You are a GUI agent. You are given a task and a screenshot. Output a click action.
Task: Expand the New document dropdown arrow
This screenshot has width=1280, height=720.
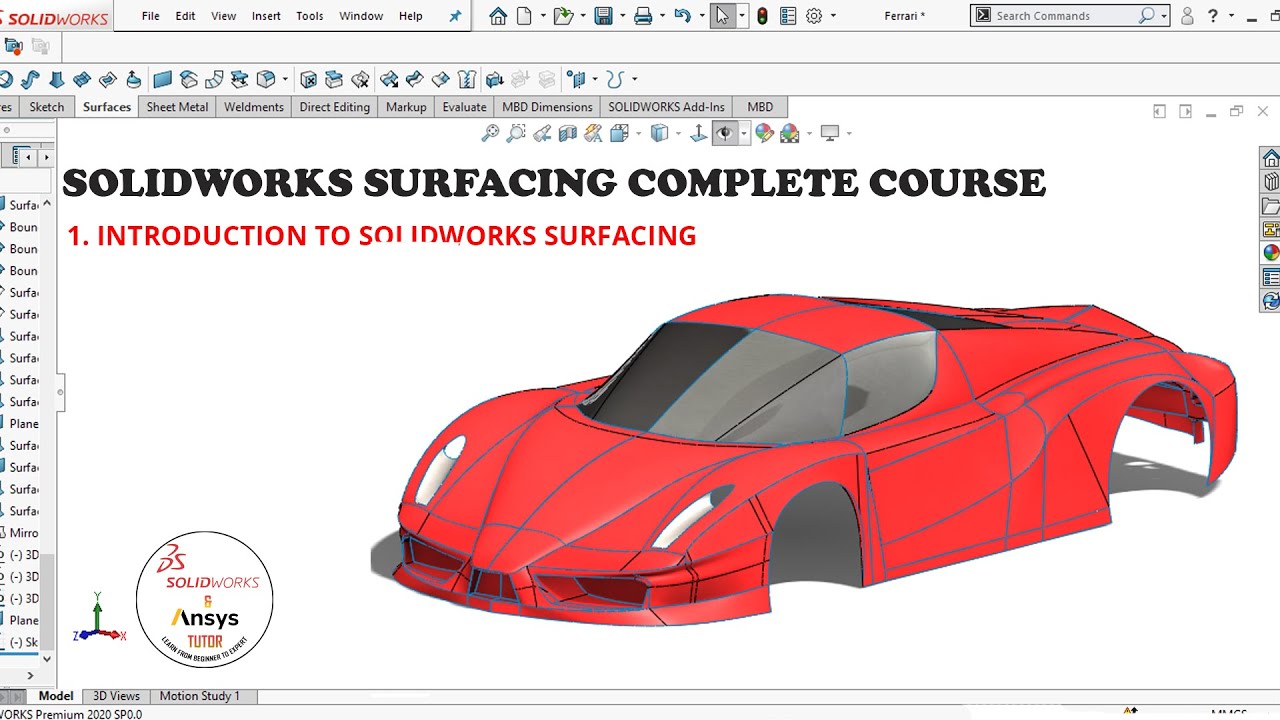543,16
